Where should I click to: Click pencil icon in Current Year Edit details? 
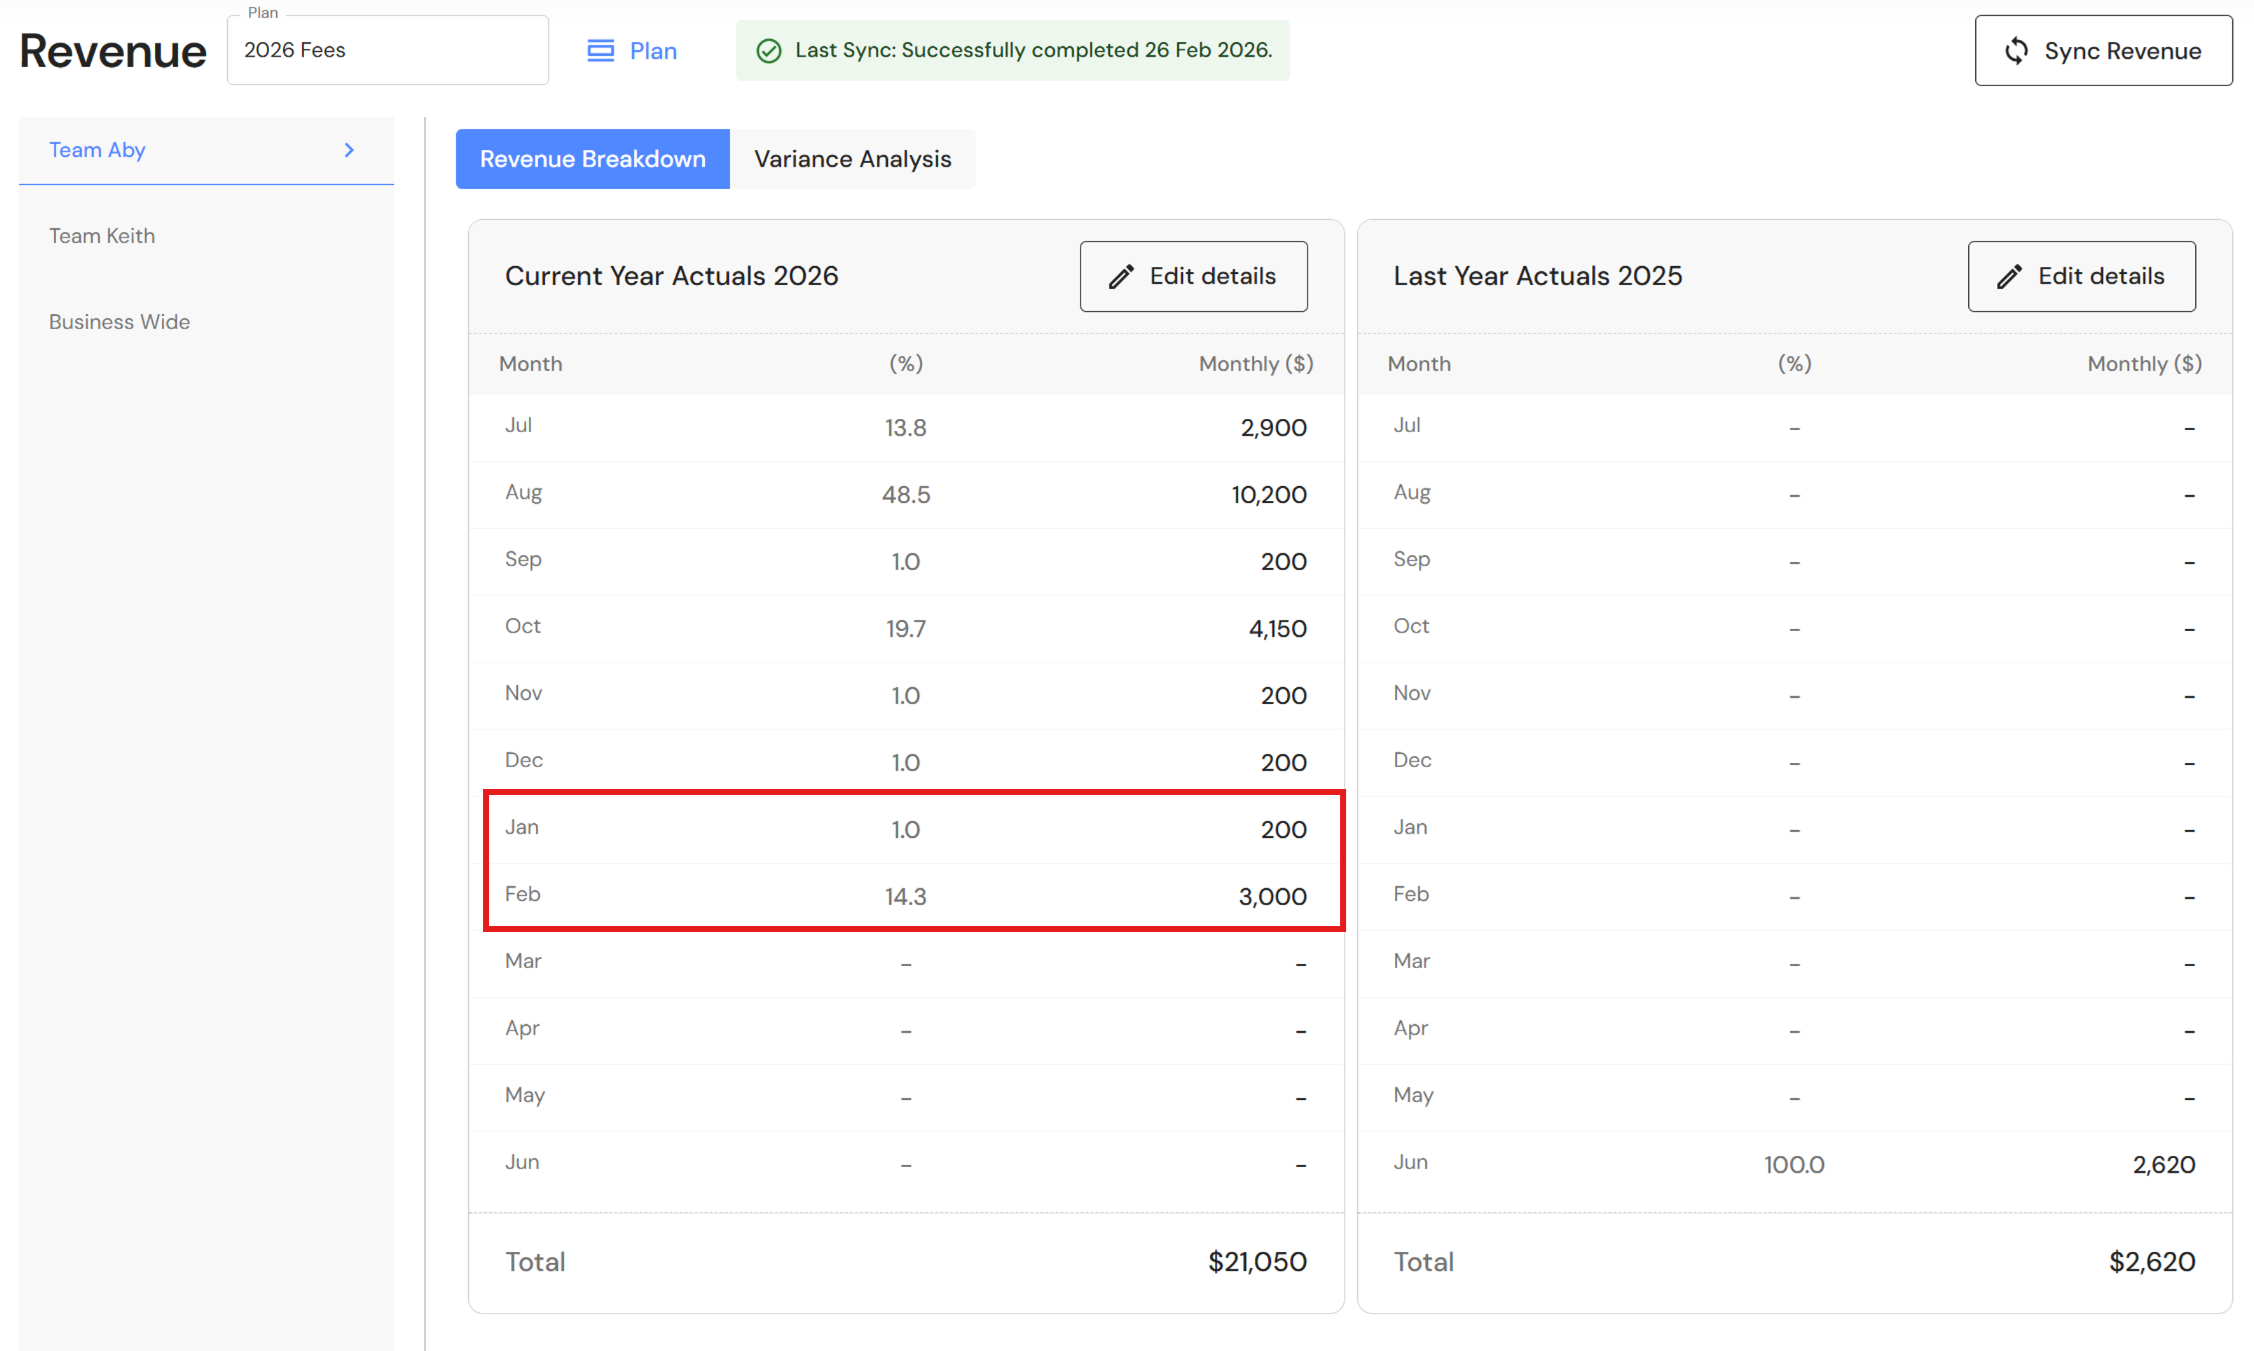(x=1121, y=277)
